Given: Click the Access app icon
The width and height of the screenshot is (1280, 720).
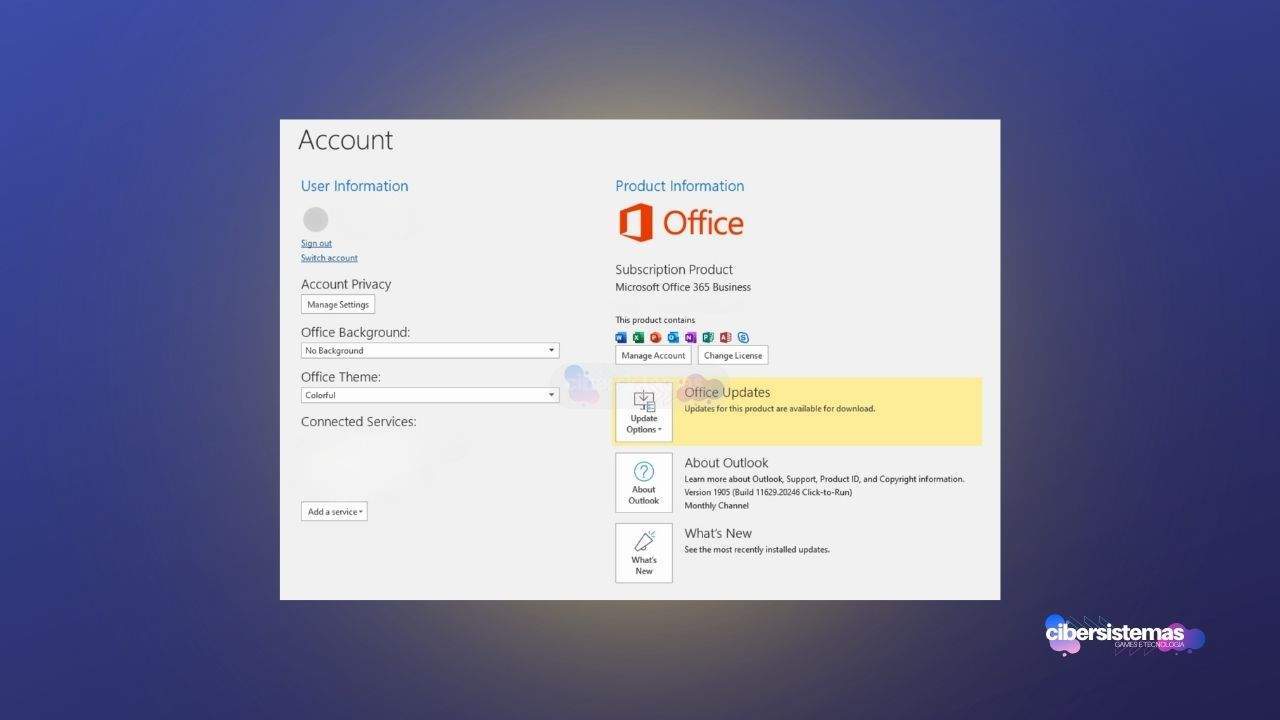Looking at the screenshot, I should point(725,337).
